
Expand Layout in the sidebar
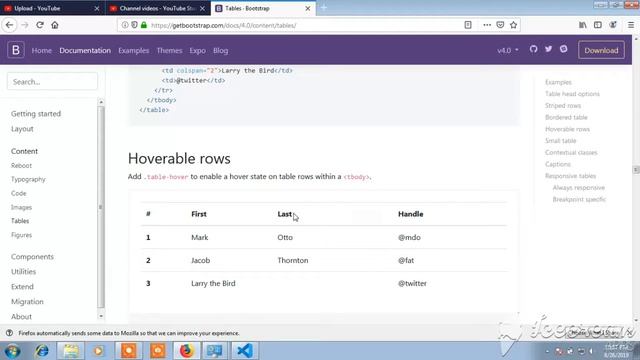coord(22,129)
